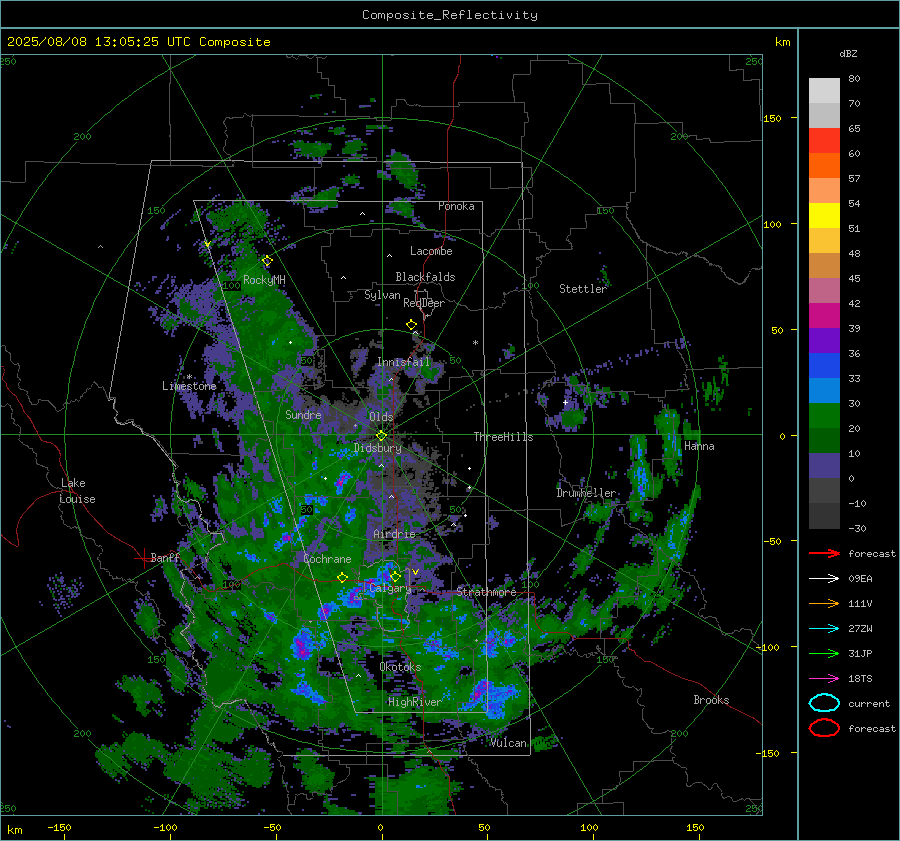Click the Airdrie label
This screenshot has height=841, width=900.
(x=394, y=534)
